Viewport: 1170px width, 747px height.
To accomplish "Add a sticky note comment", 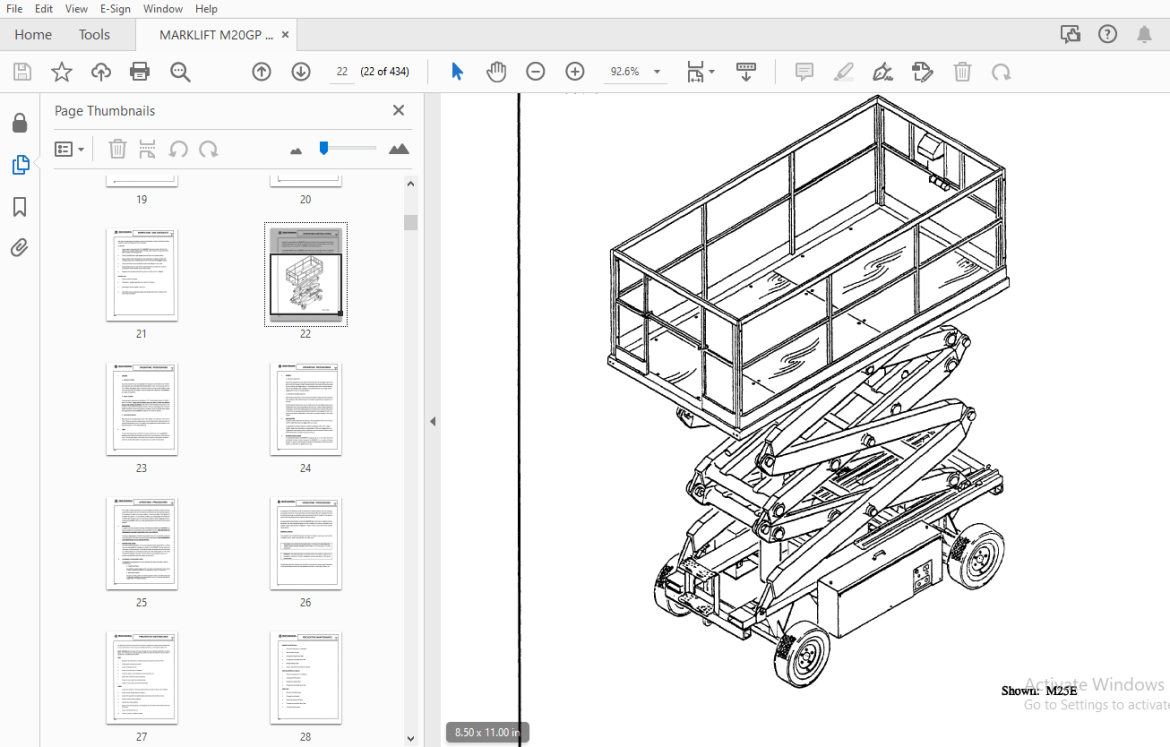I will pos(804,72).
